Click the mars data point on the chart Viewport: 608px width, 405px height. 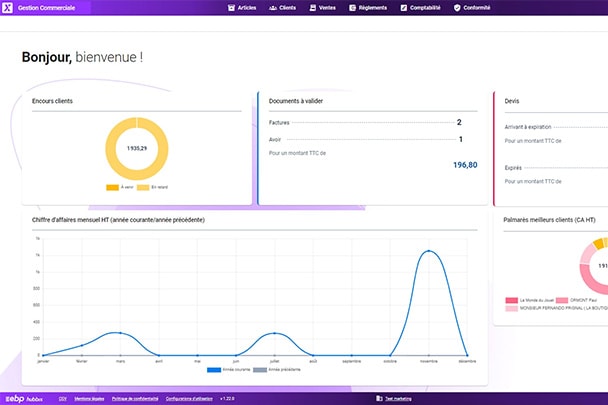click(x=120, y=333)
